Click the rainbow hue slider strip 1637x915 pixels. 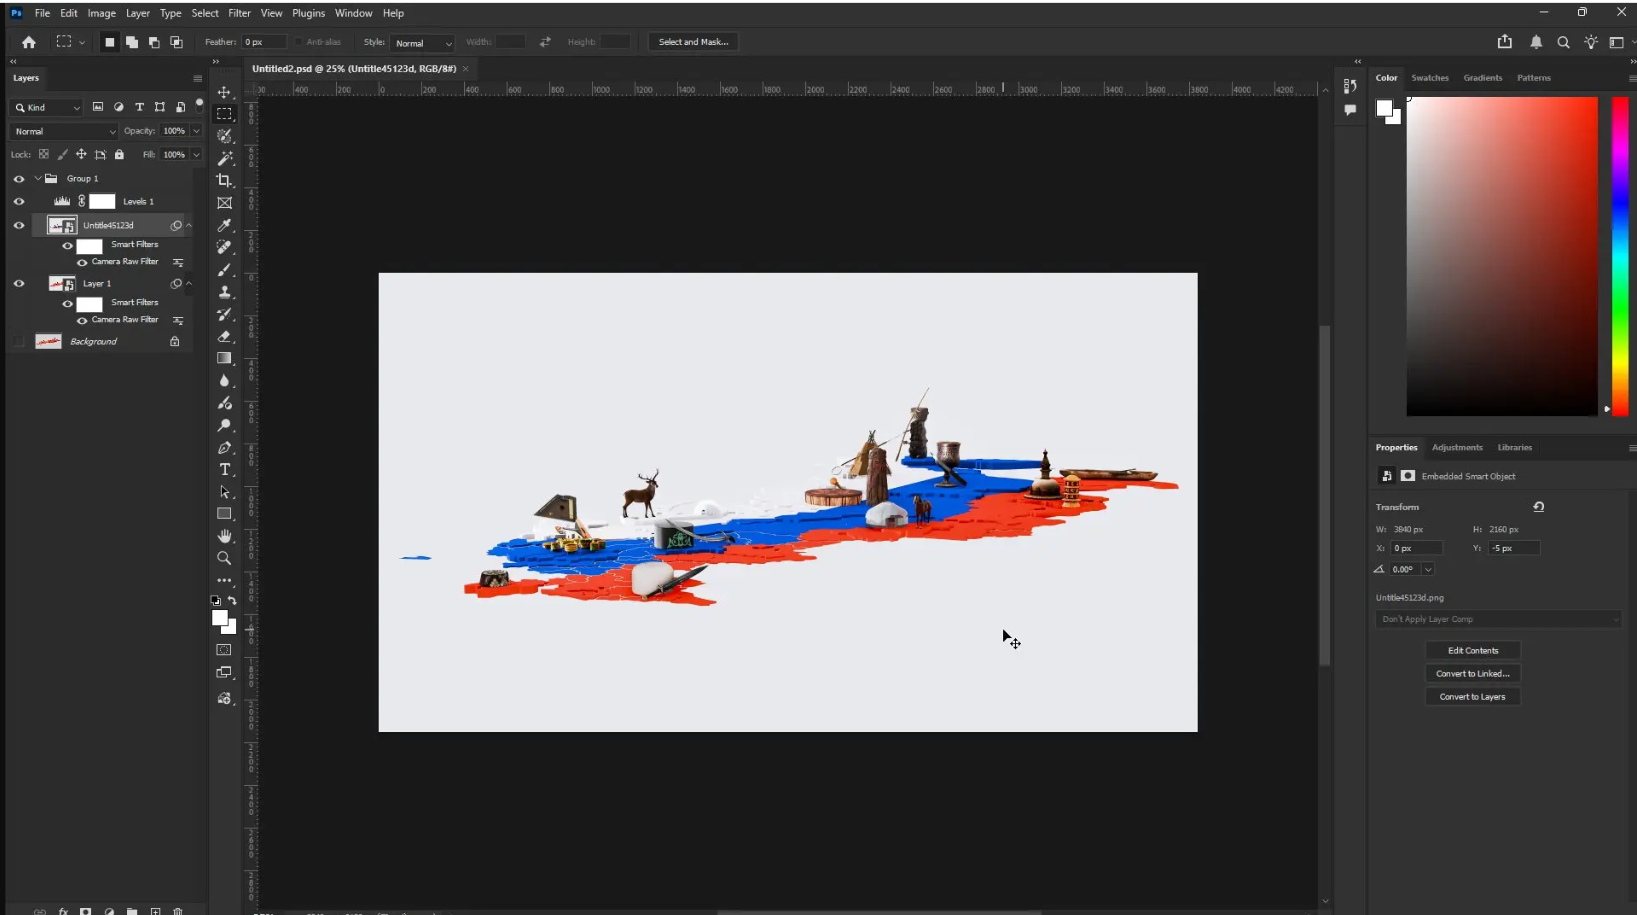point(1619,250)
